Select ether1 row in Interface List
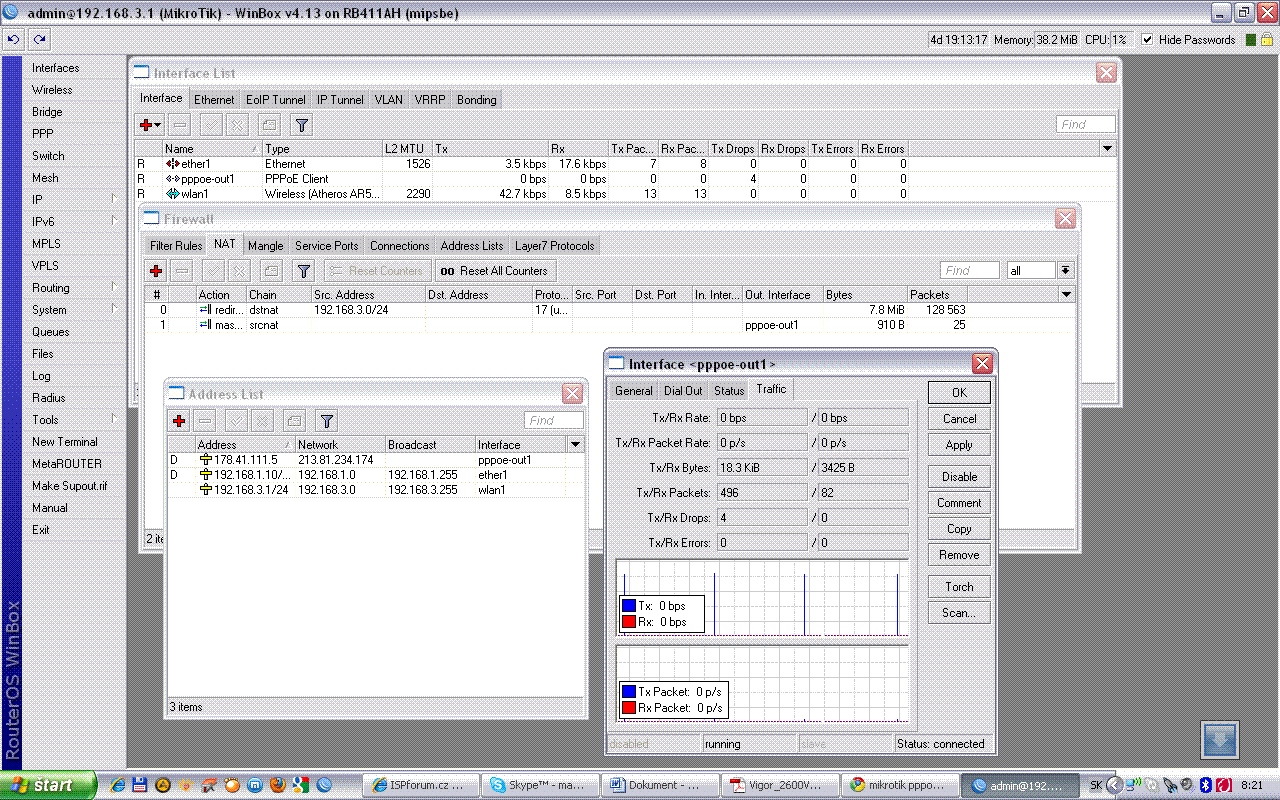This screenshot has width=1280, height=800. click(626, 164)
